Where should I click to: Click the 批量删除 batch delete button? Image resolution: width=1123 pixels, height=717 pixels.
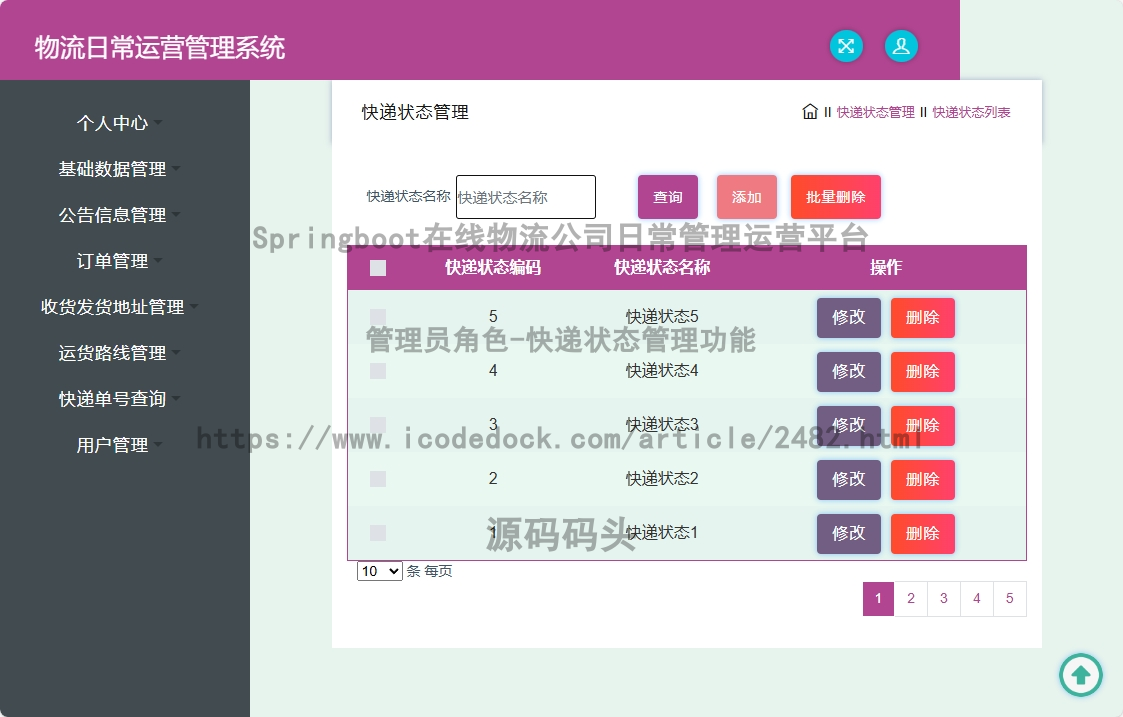(836, 197)
